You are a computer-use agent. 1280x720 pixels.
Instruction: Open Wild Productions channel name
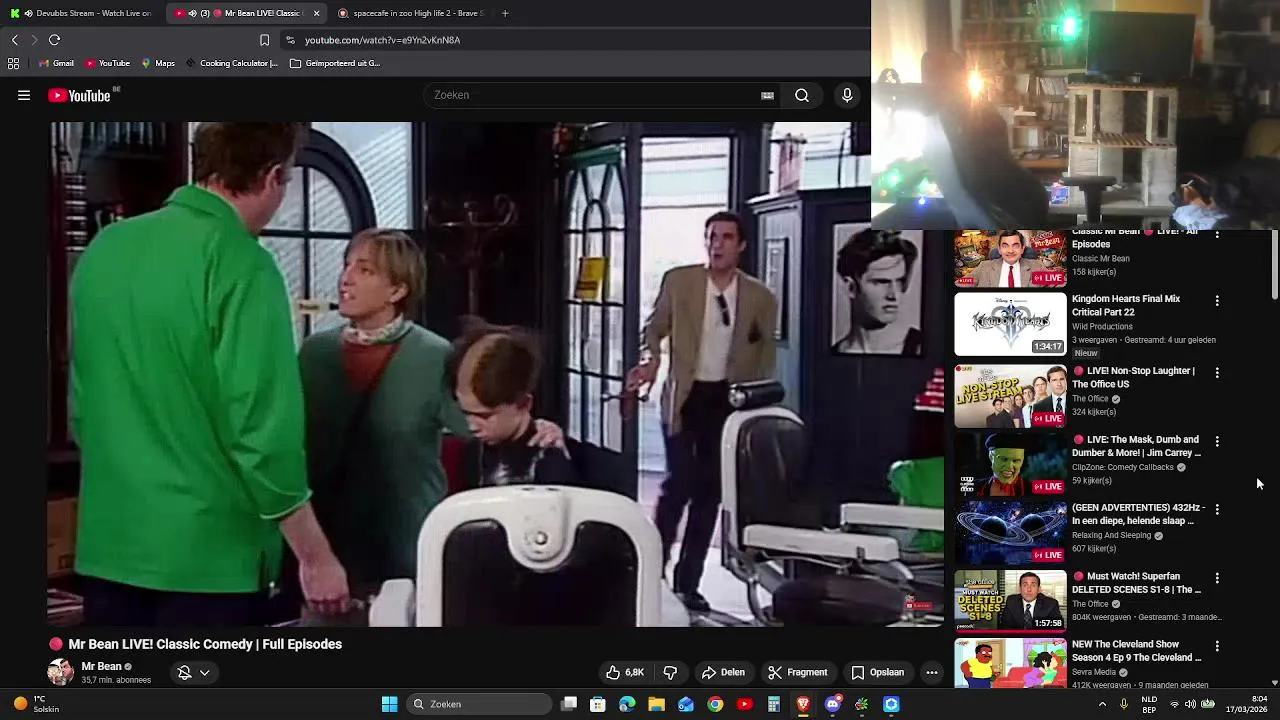click(1102, 326)
